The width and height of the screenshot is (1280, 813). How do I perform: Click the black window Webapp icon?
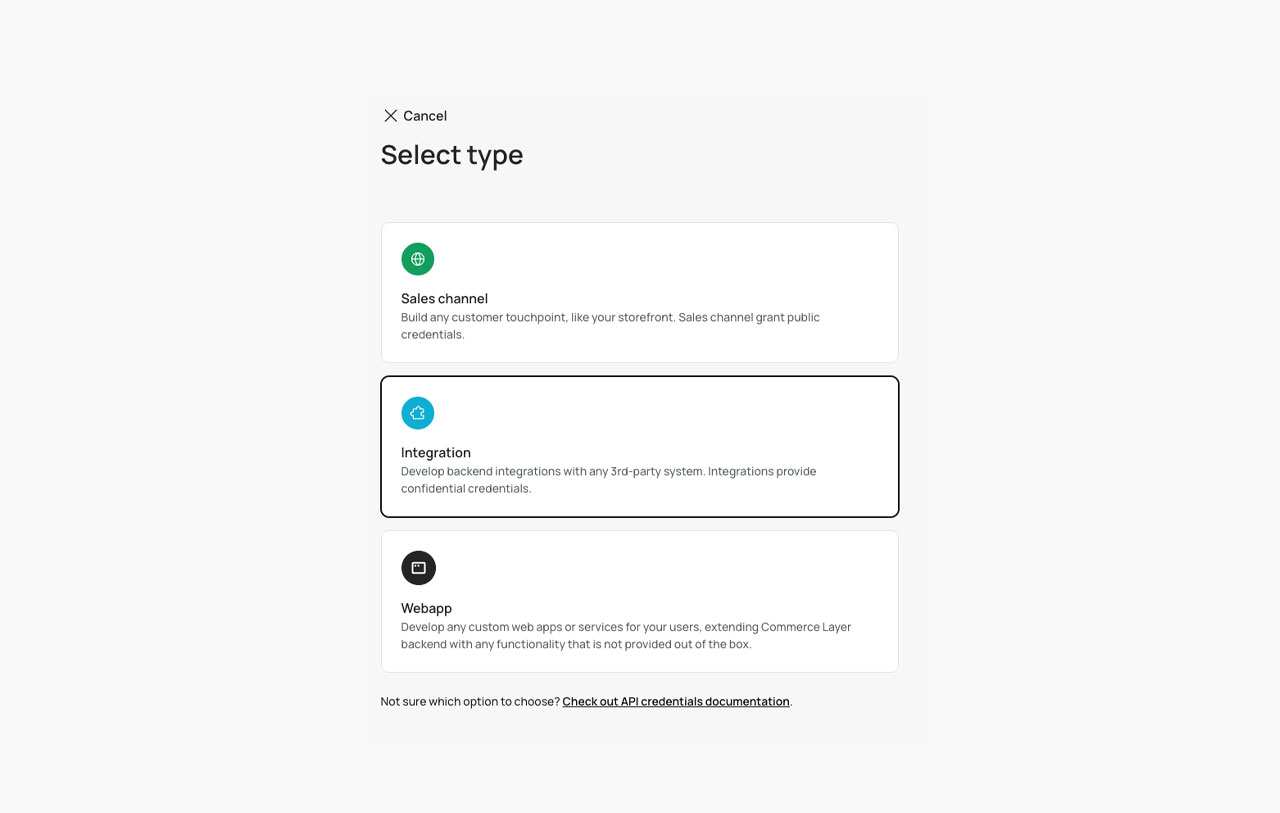(418, 568)
